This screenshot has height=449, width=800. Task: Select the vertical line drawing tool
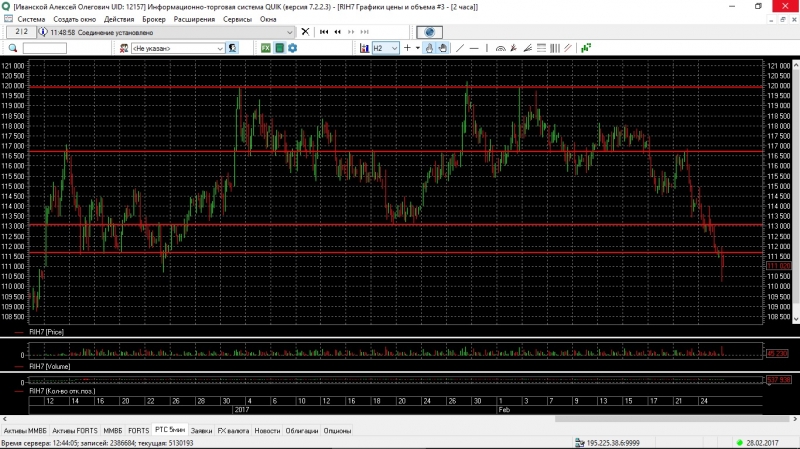coord(487,48)
